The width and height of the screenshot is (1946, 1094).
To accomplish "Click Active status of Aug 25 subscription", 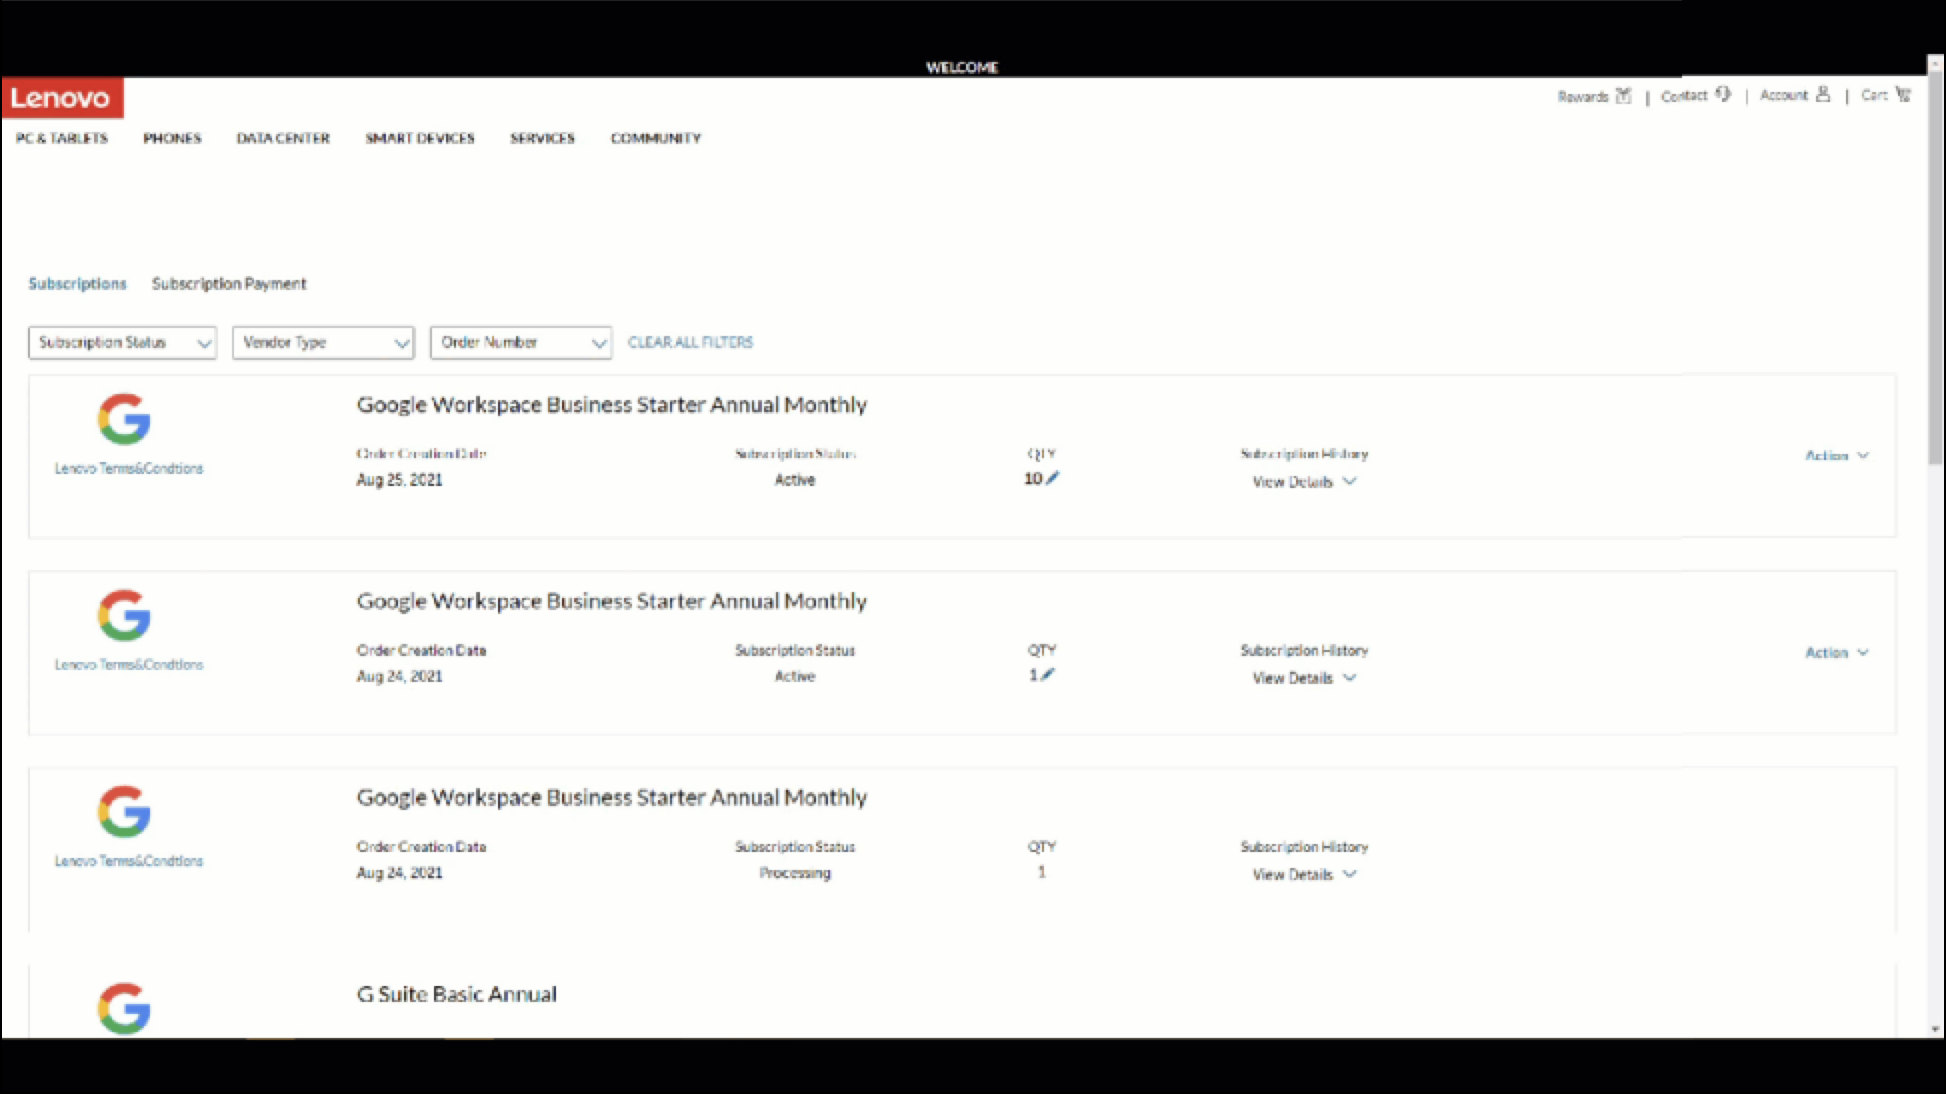I will click(795, 480).
